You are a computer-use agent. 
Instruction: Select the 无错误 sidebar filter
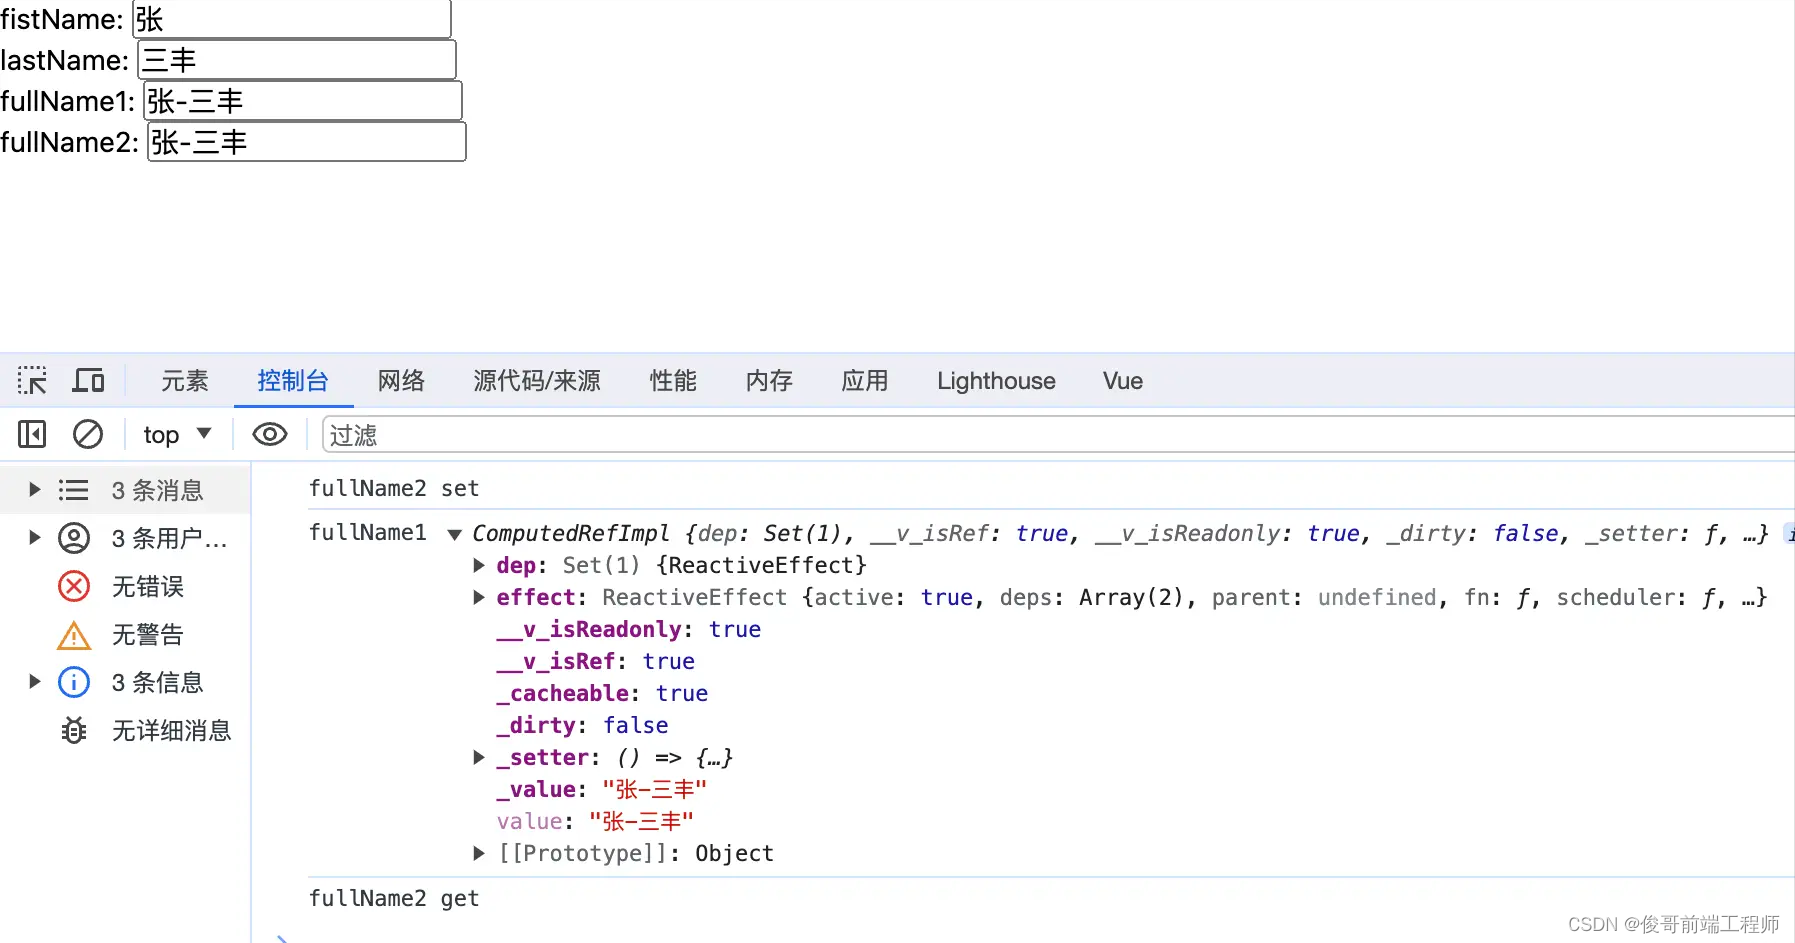click(x=125, y=586)
